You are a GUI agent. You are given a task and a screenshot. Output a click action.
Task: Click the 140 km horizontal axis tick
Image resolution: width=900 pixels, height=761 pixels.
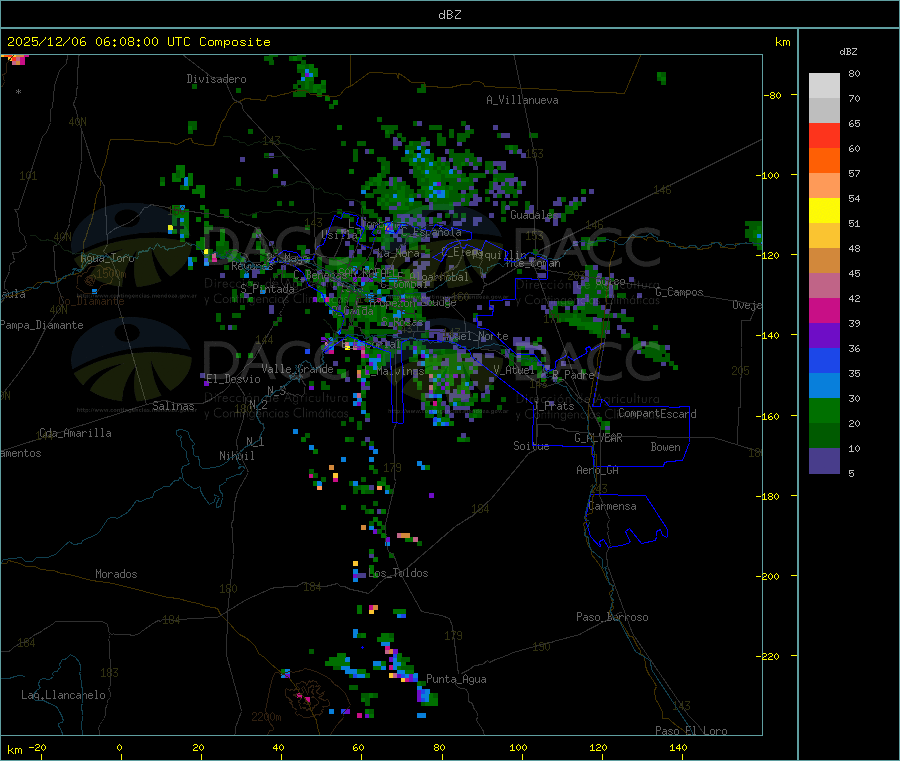point(678,747)
